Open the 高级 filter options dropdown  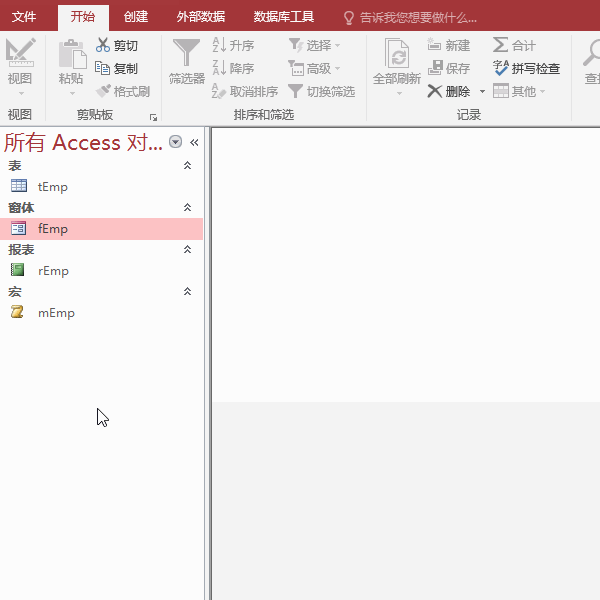pos(314,68)
